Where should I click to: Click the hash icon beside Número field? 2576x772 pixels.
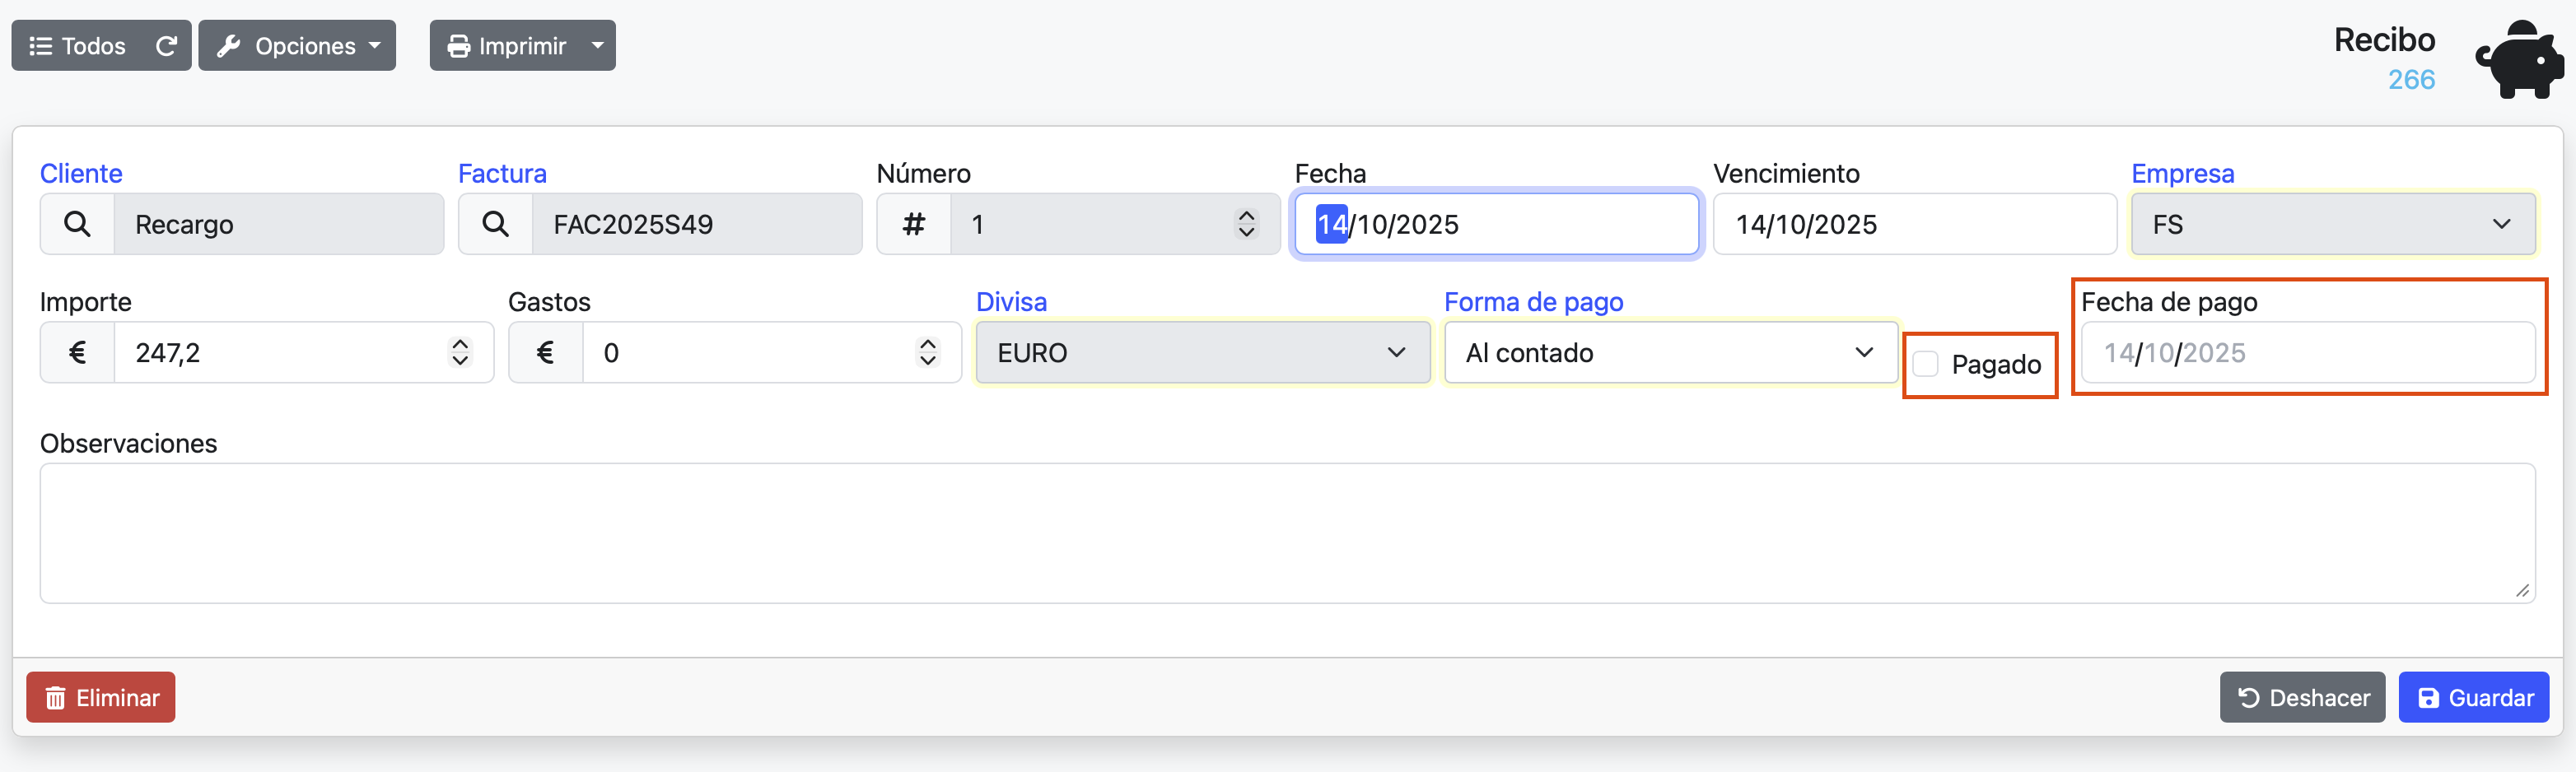913,224
